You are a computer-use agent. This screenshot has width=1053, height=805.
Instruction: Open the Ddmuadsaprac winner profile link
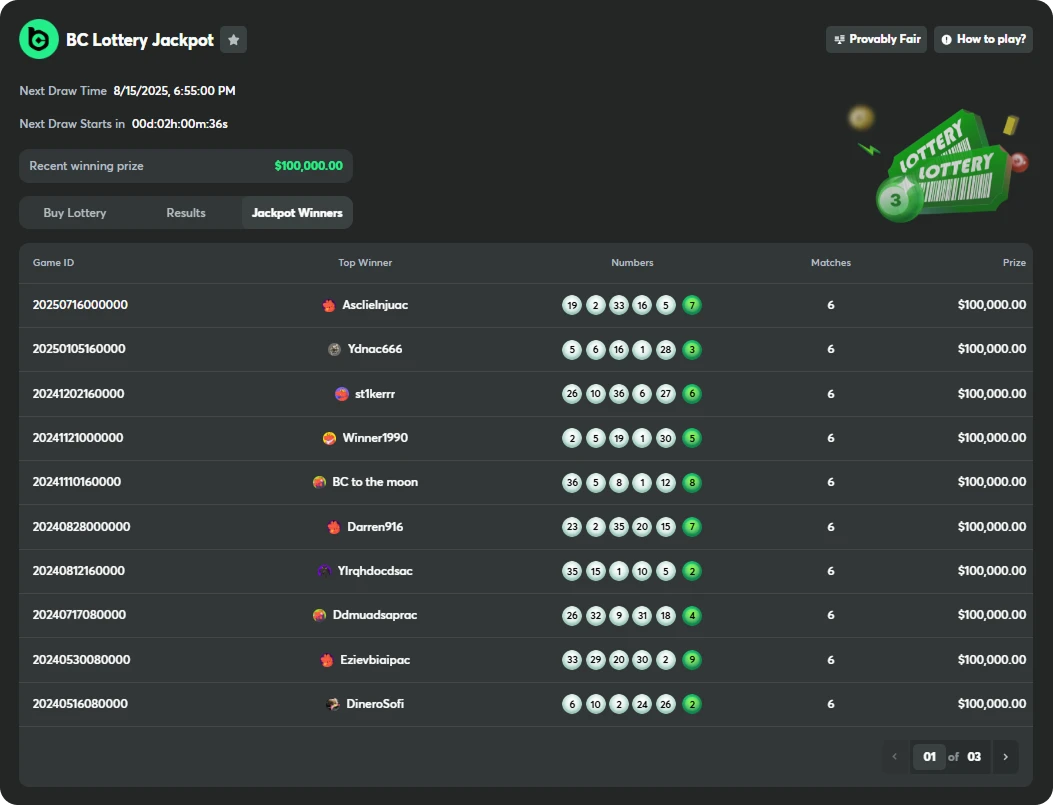click(x=375, y=615)
